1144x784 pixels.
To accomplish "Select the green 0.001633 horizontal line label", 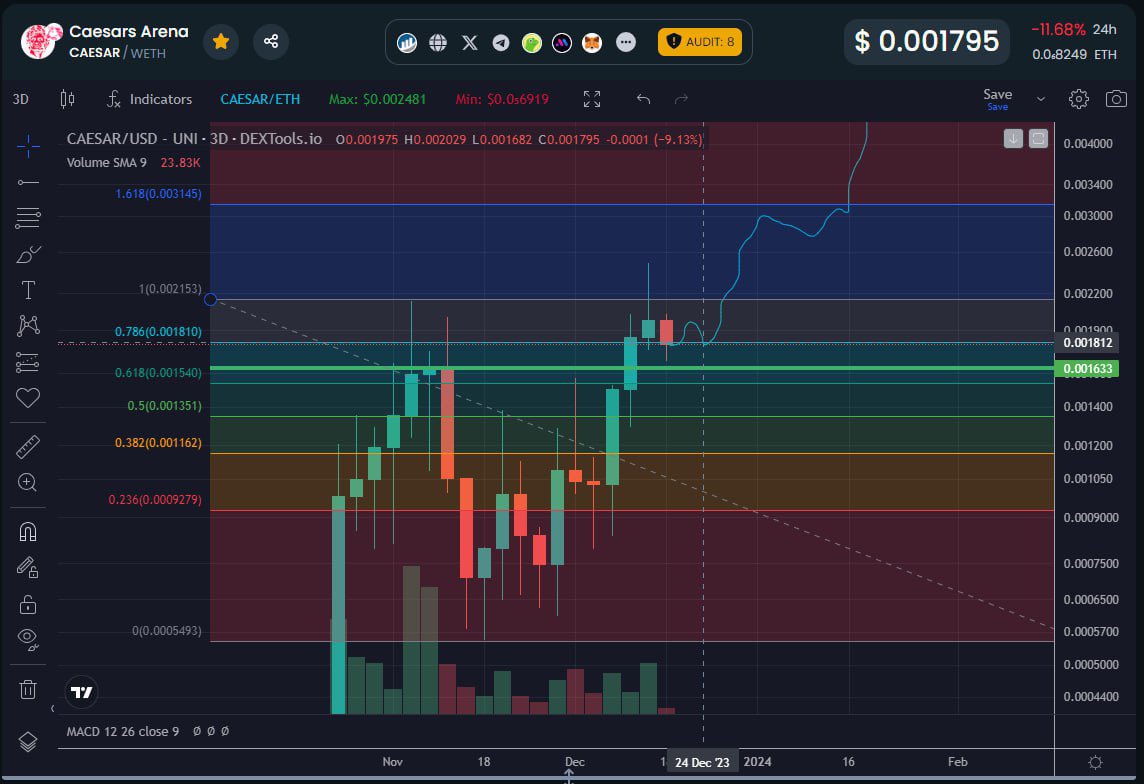I will [1087, 368].
